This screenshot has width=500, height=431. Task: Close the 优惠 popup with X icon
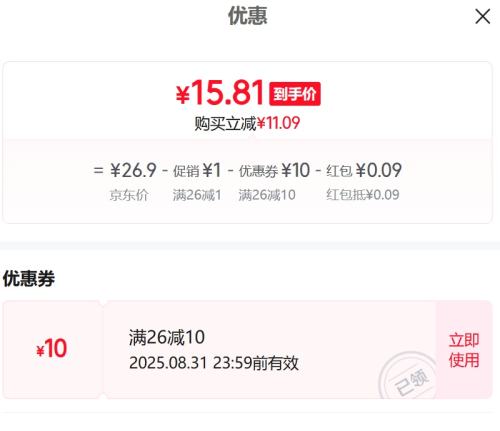(482, 17)
